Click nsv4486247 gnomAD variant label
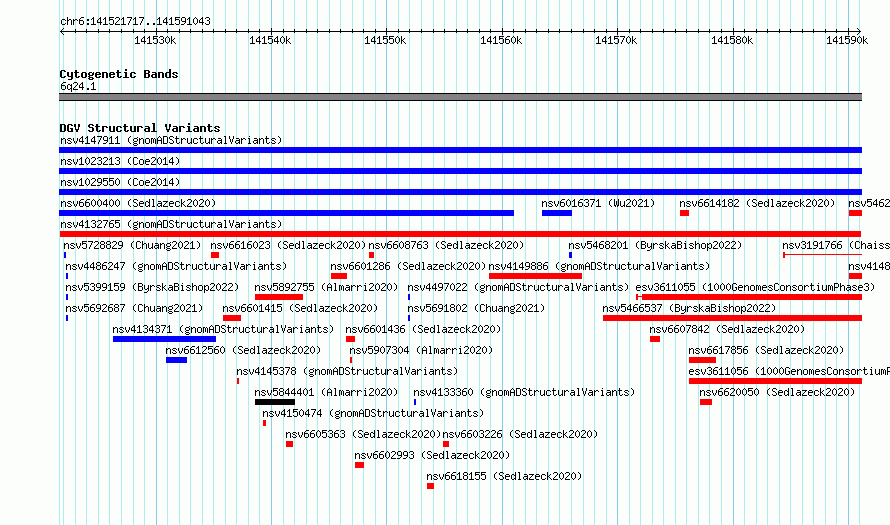 [x=176, y=266]
